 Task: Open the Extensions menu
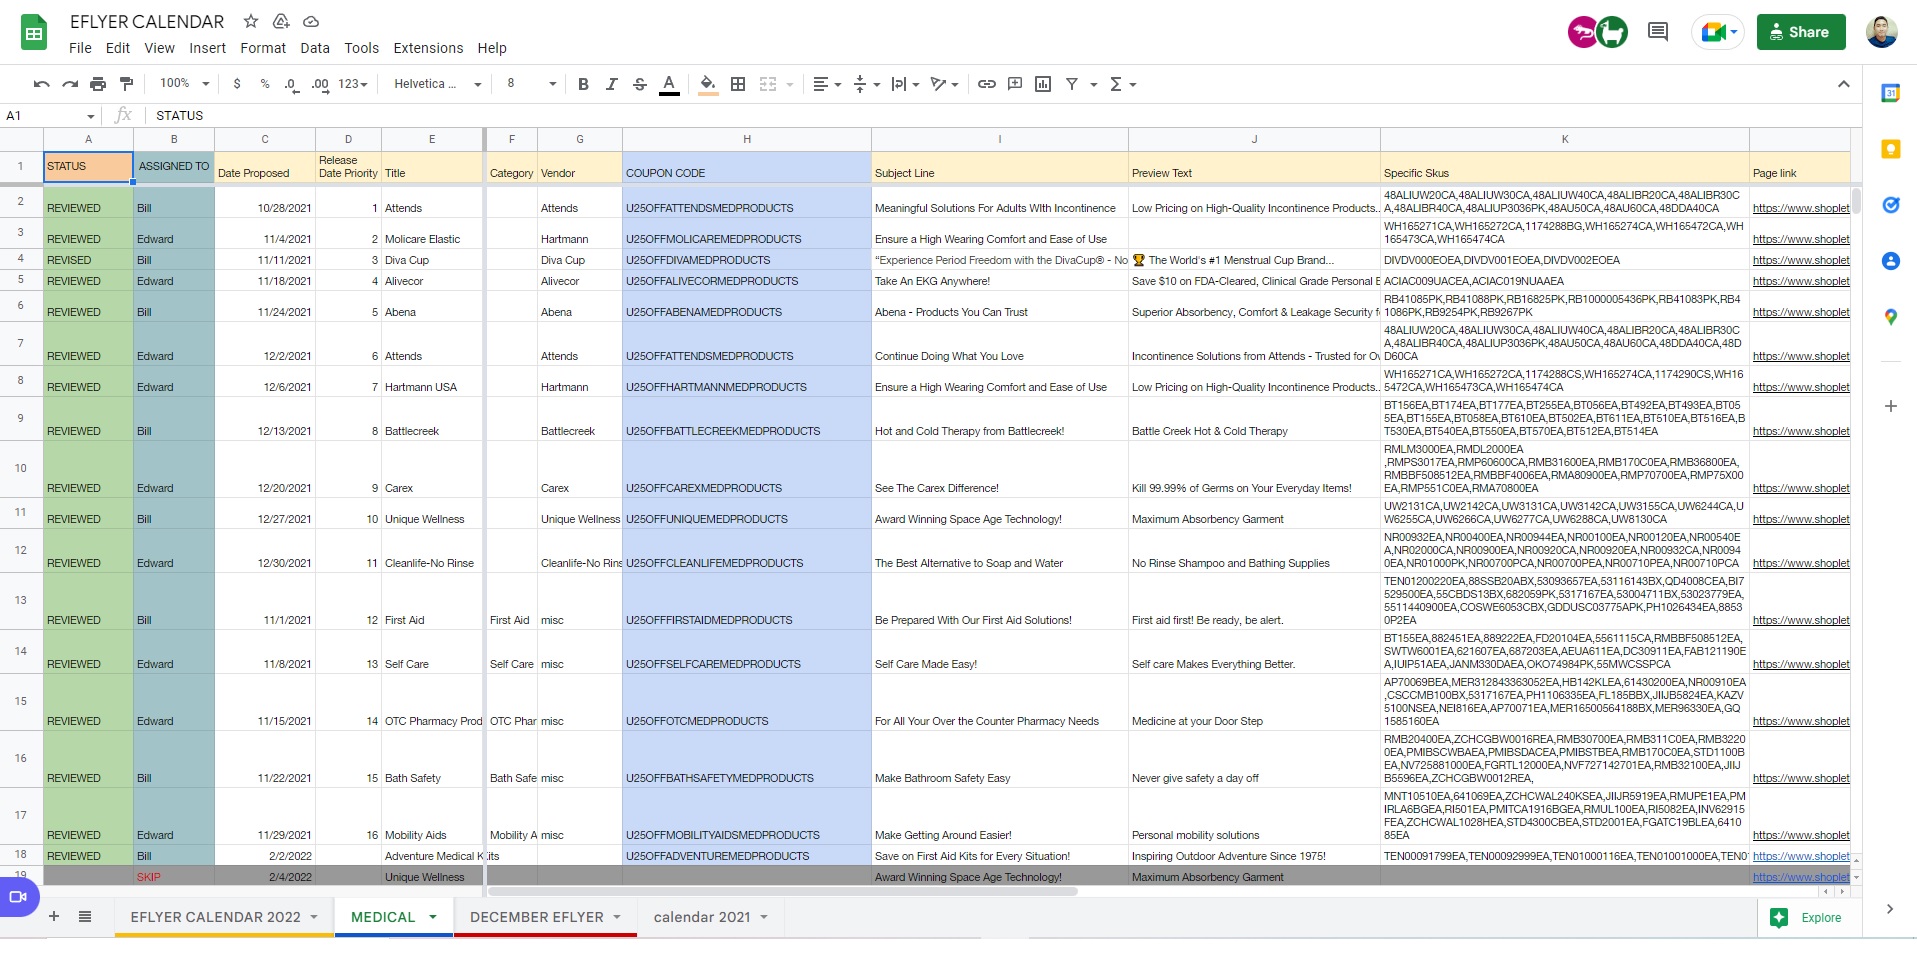[428, 48]
